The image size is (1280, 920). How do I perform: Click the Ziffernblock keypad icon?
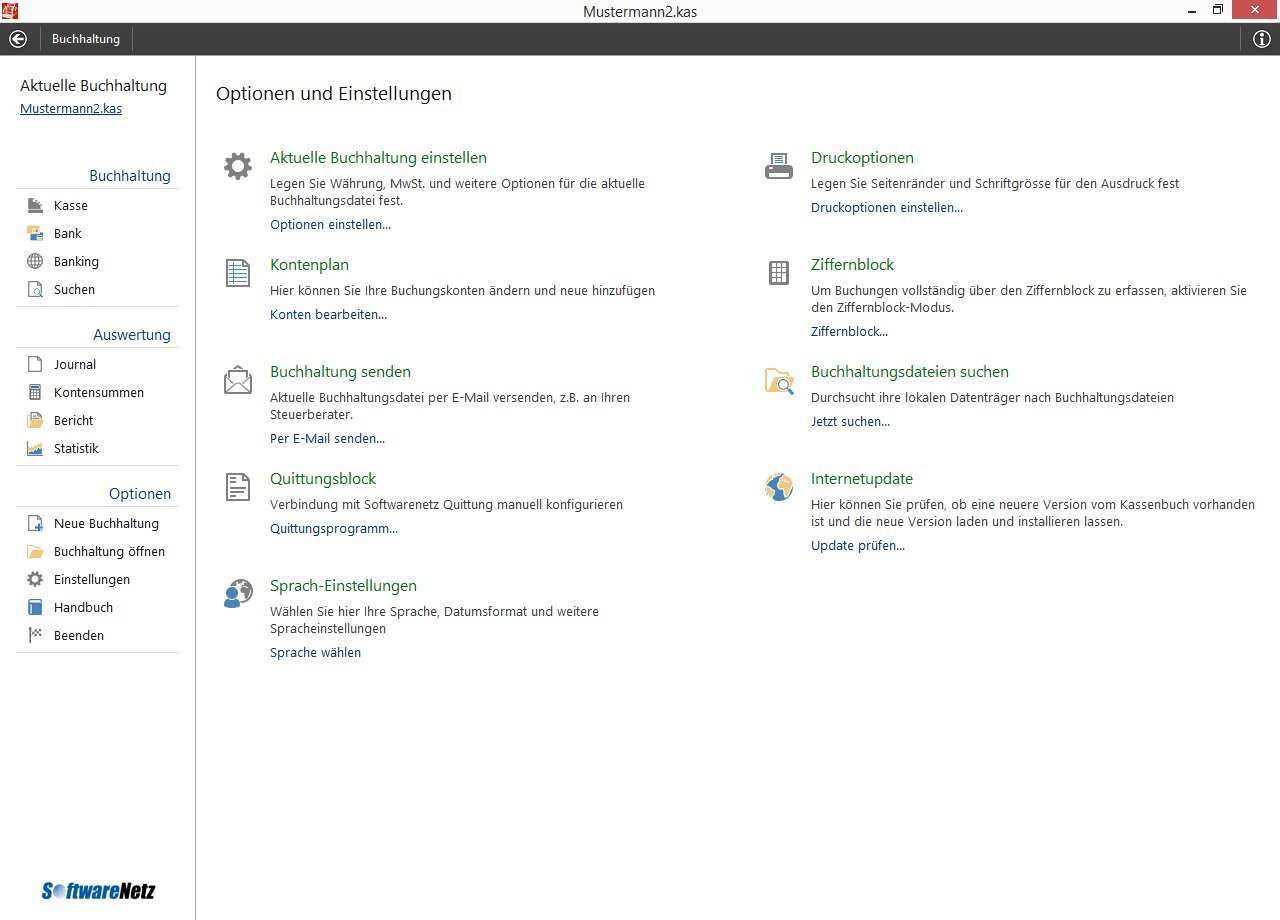click(779, 273)
